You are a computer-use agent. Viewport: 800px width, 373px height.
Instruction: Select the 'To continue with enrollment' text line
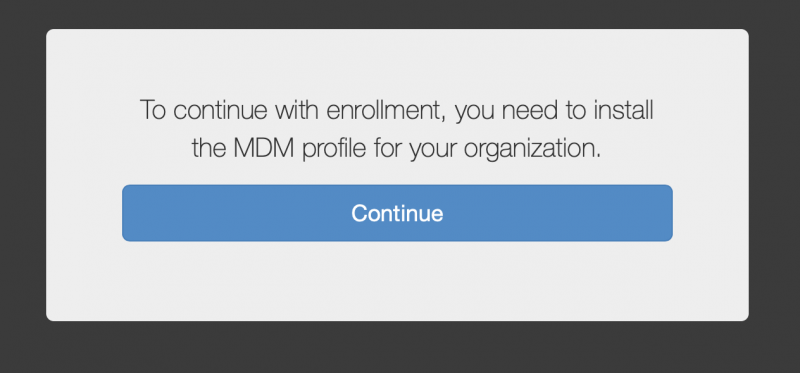coord(396,111)
